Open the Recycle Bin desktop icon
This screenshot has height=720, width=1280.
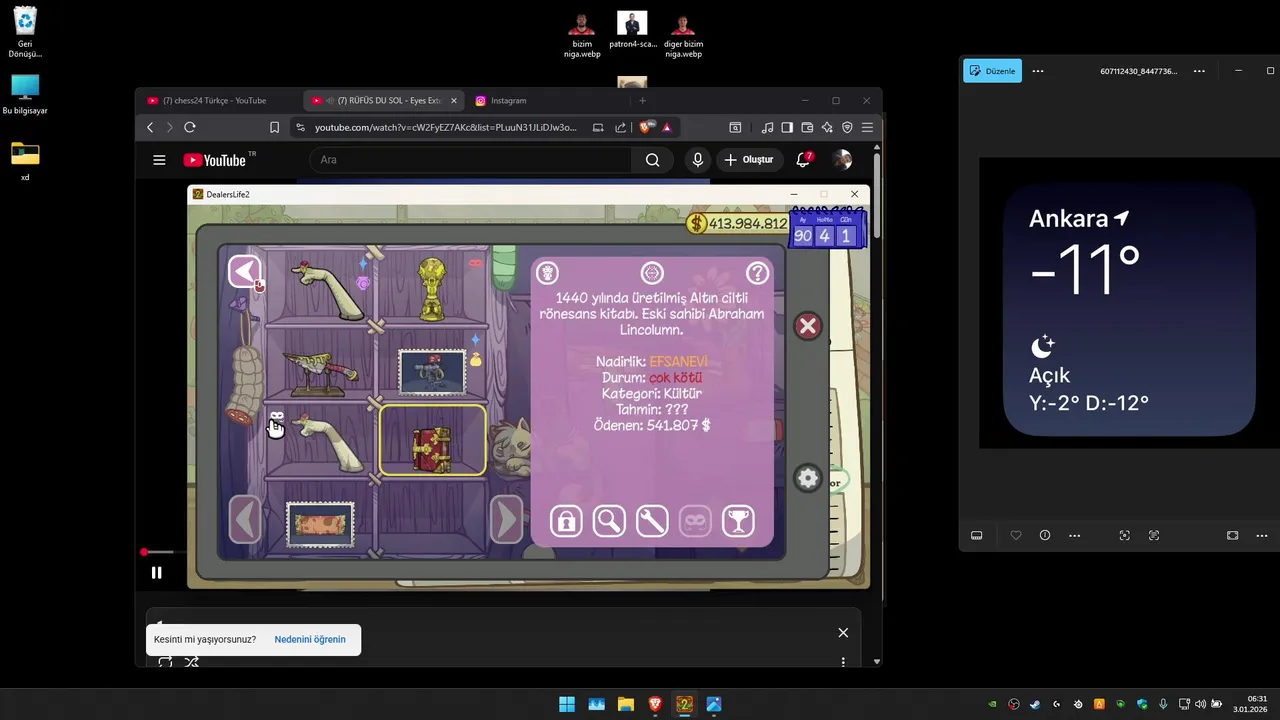(25, 33)
